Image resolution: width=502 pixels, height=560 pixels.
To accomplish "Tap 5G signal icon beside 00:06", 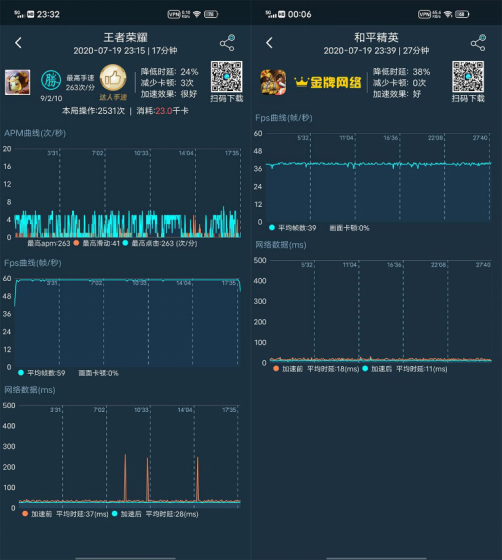I will pos(270,14).
